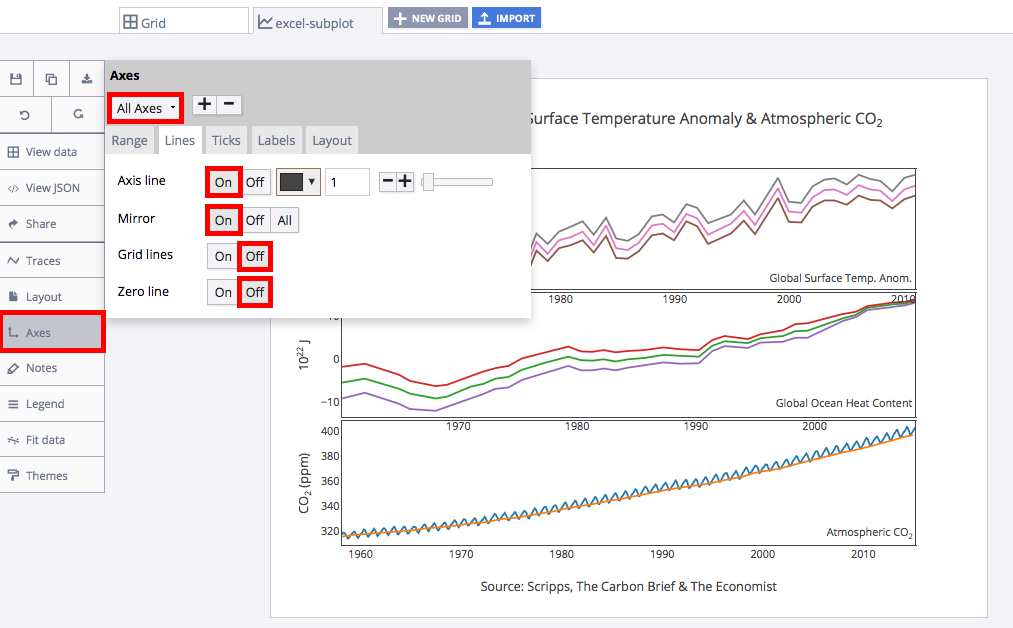Redo the last change

[x=78, y=115]
